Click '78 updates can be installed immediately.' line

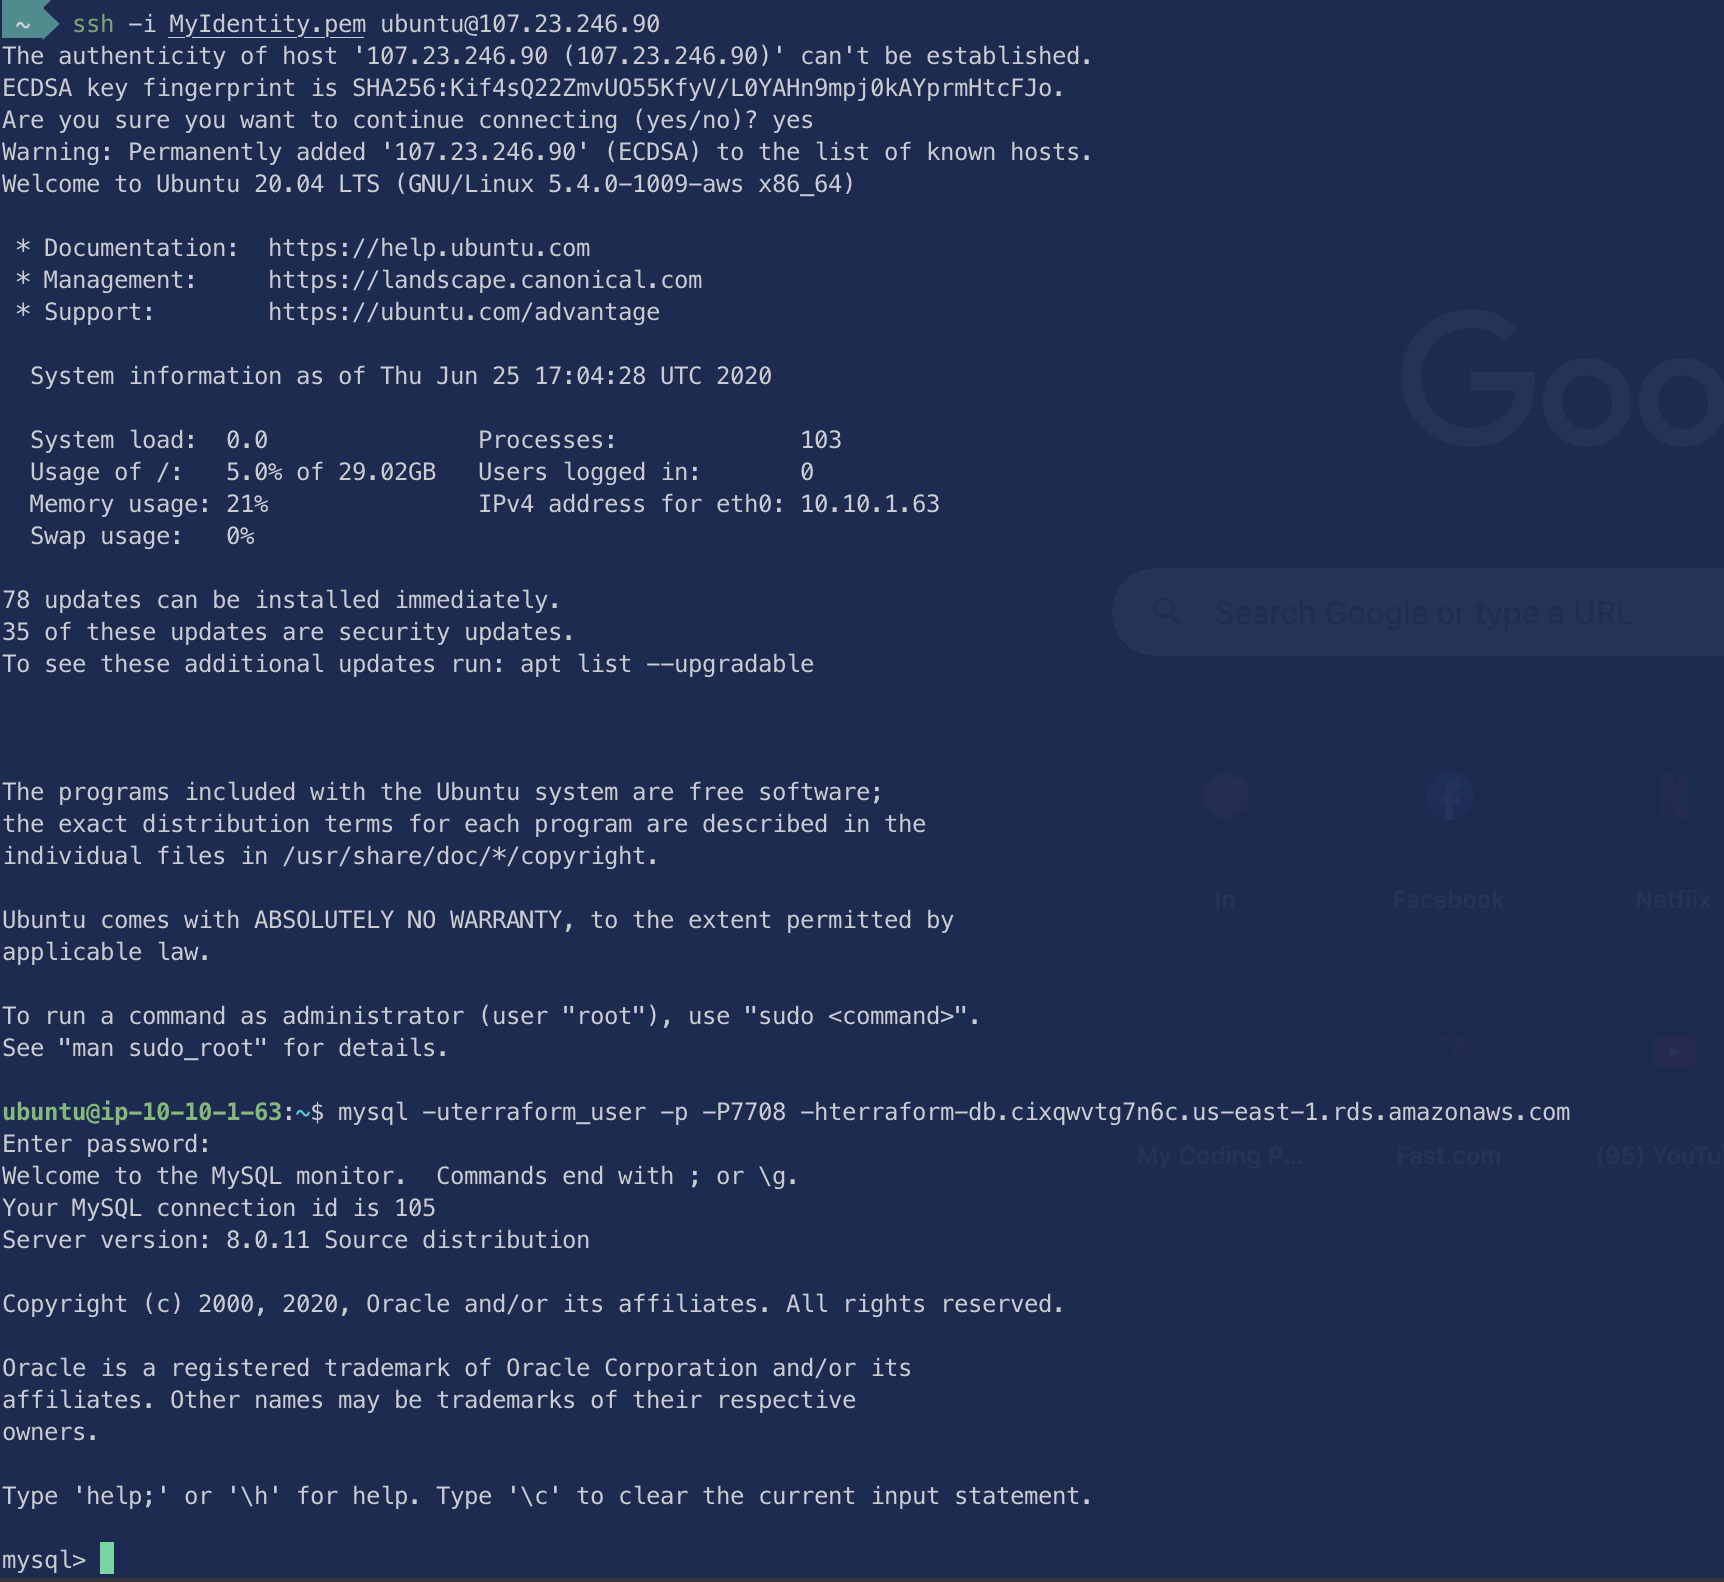coord(281,600)
